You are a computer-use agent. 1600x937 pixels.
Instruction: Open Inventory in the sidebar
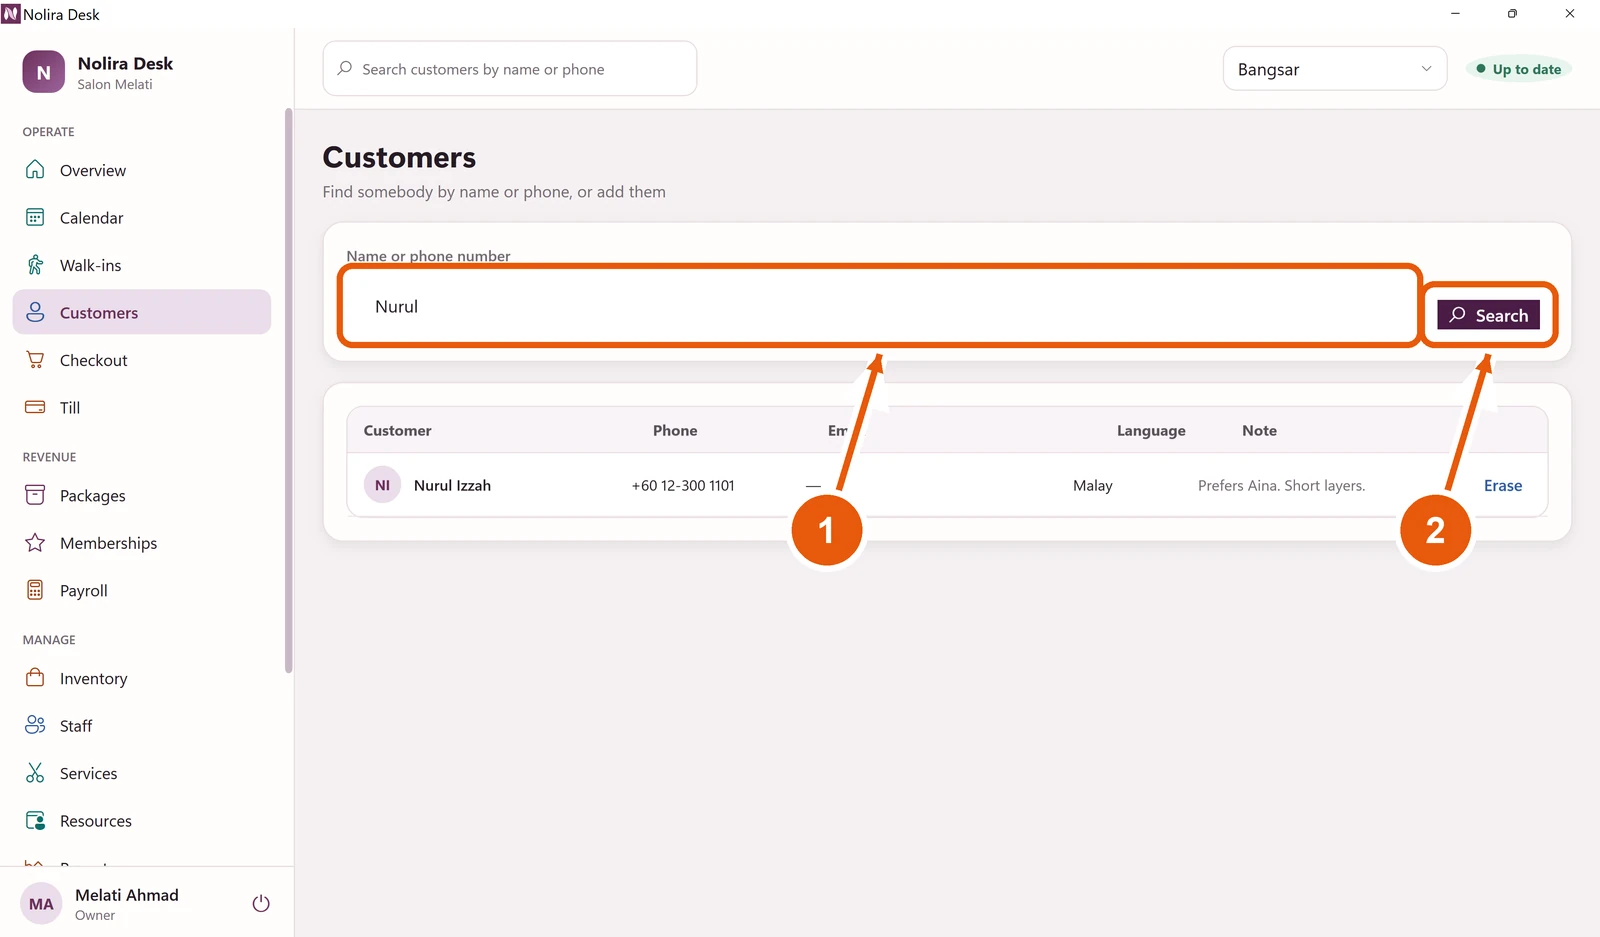pos(142,678)
